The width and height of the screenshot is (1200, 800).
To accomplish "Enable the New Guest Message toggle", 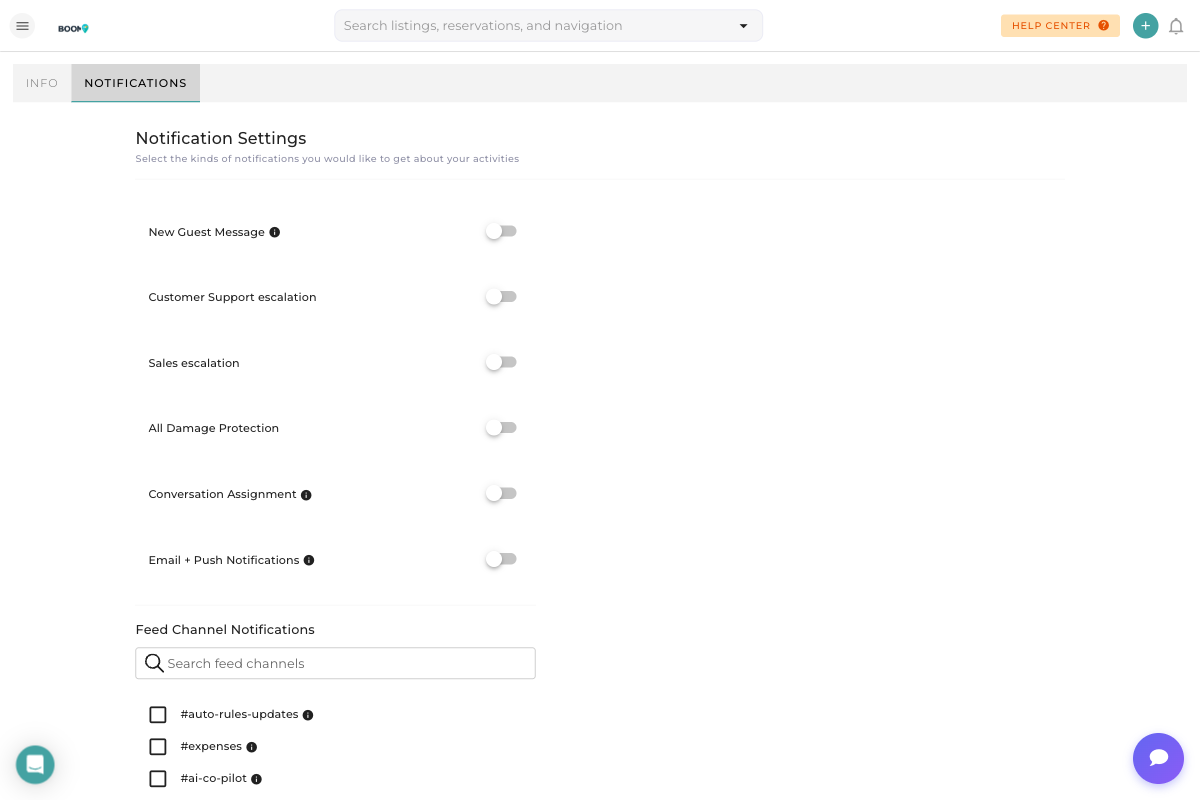I will 501,231.
